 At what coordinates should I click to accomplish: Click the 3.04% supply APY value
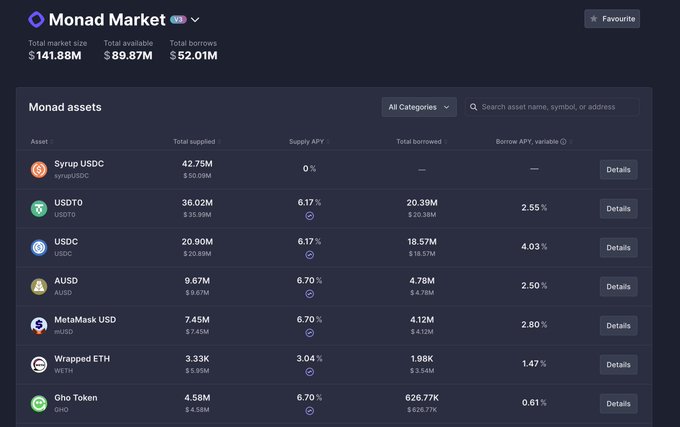coord(309,359)
